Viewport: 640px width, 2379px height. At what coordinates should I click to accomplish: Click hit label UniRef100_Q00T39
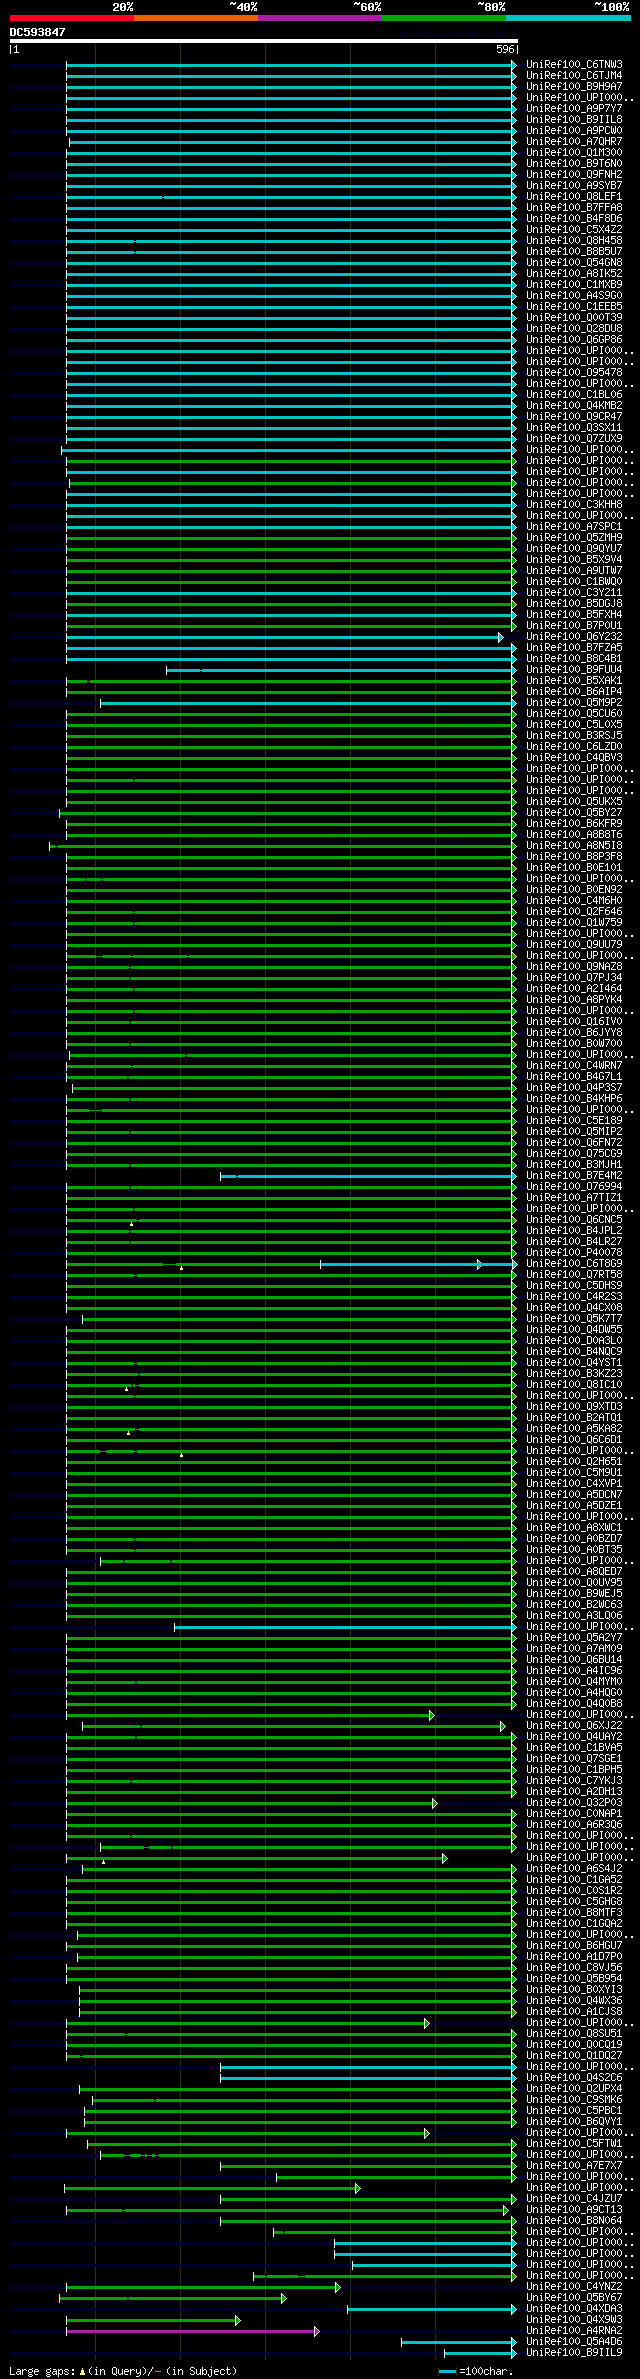tap(574, 318)
